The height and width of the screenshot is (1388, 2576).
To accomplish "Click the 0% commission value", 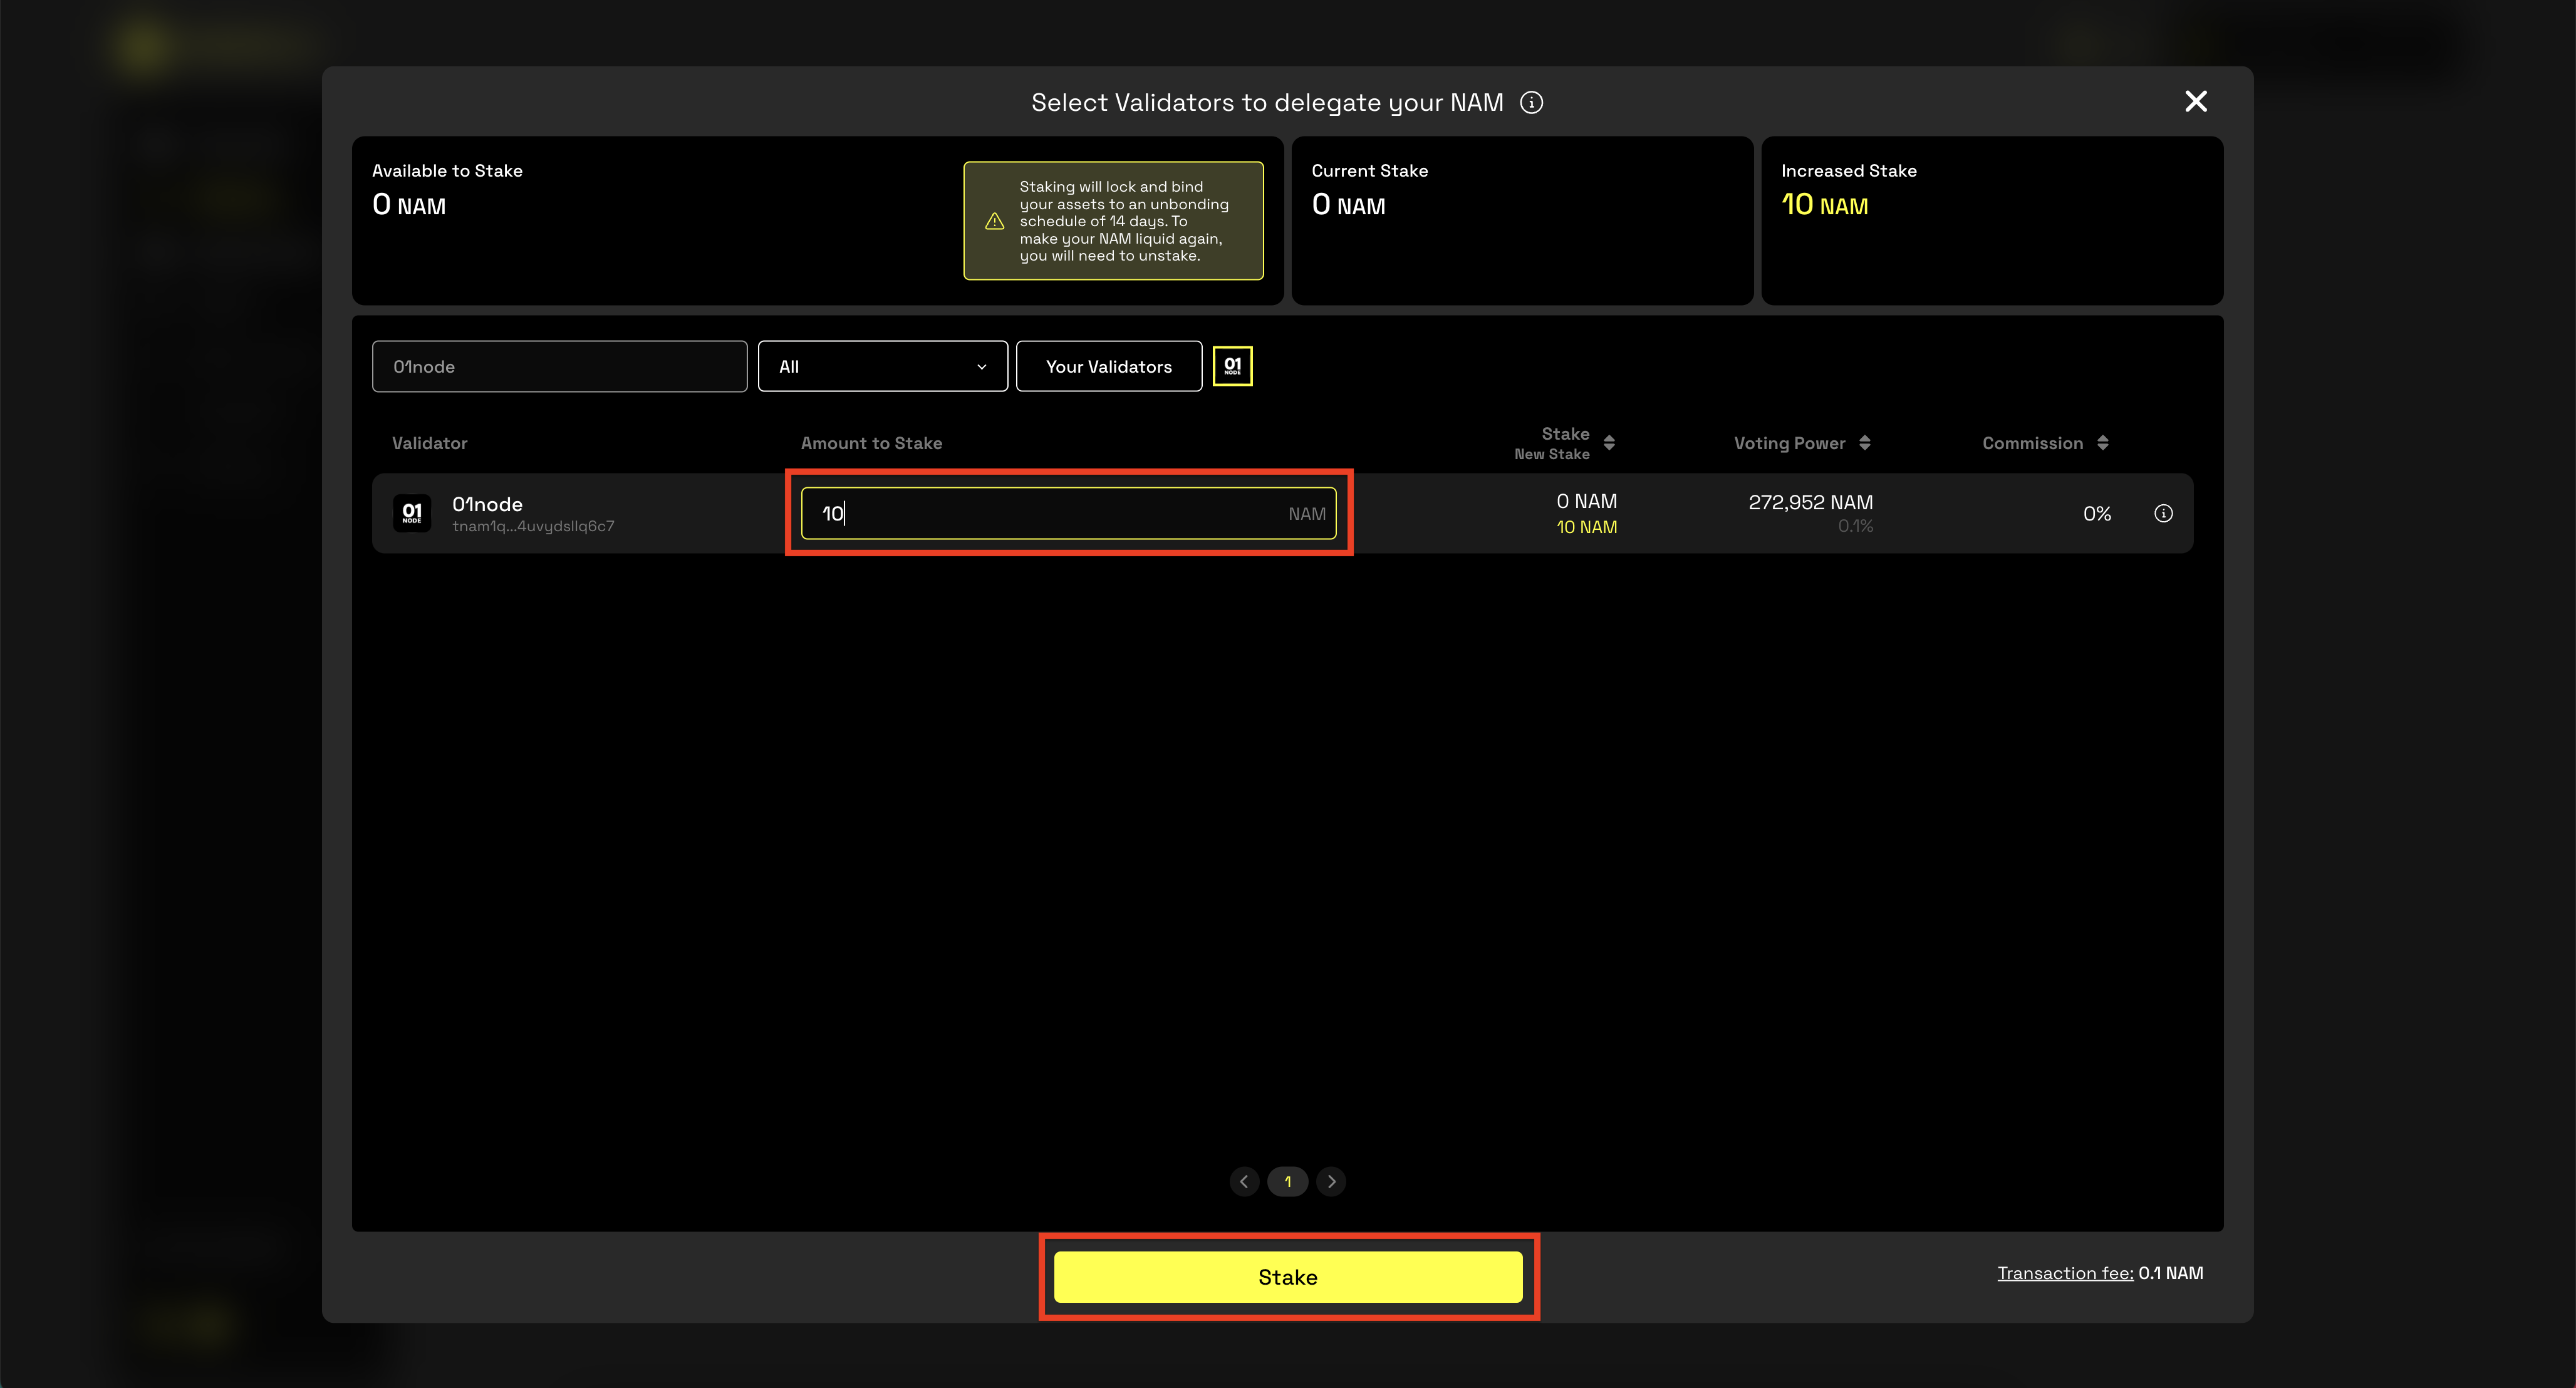I will coord(2097,513).
